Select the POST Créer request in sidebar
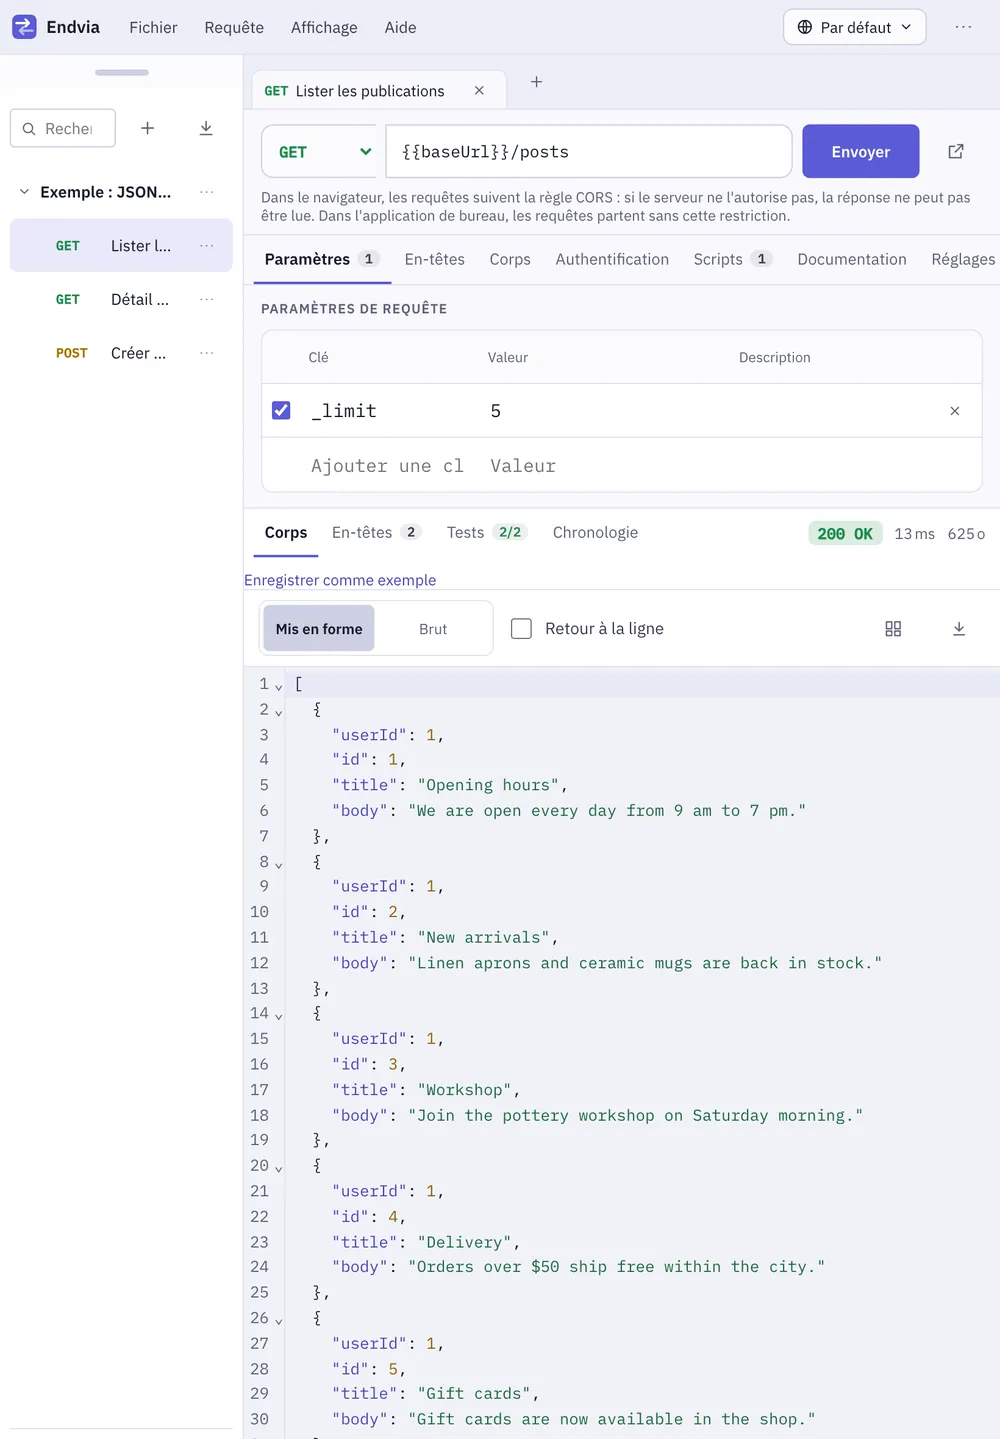Viewport: 1000px width, 1439px height. point(121,353)
